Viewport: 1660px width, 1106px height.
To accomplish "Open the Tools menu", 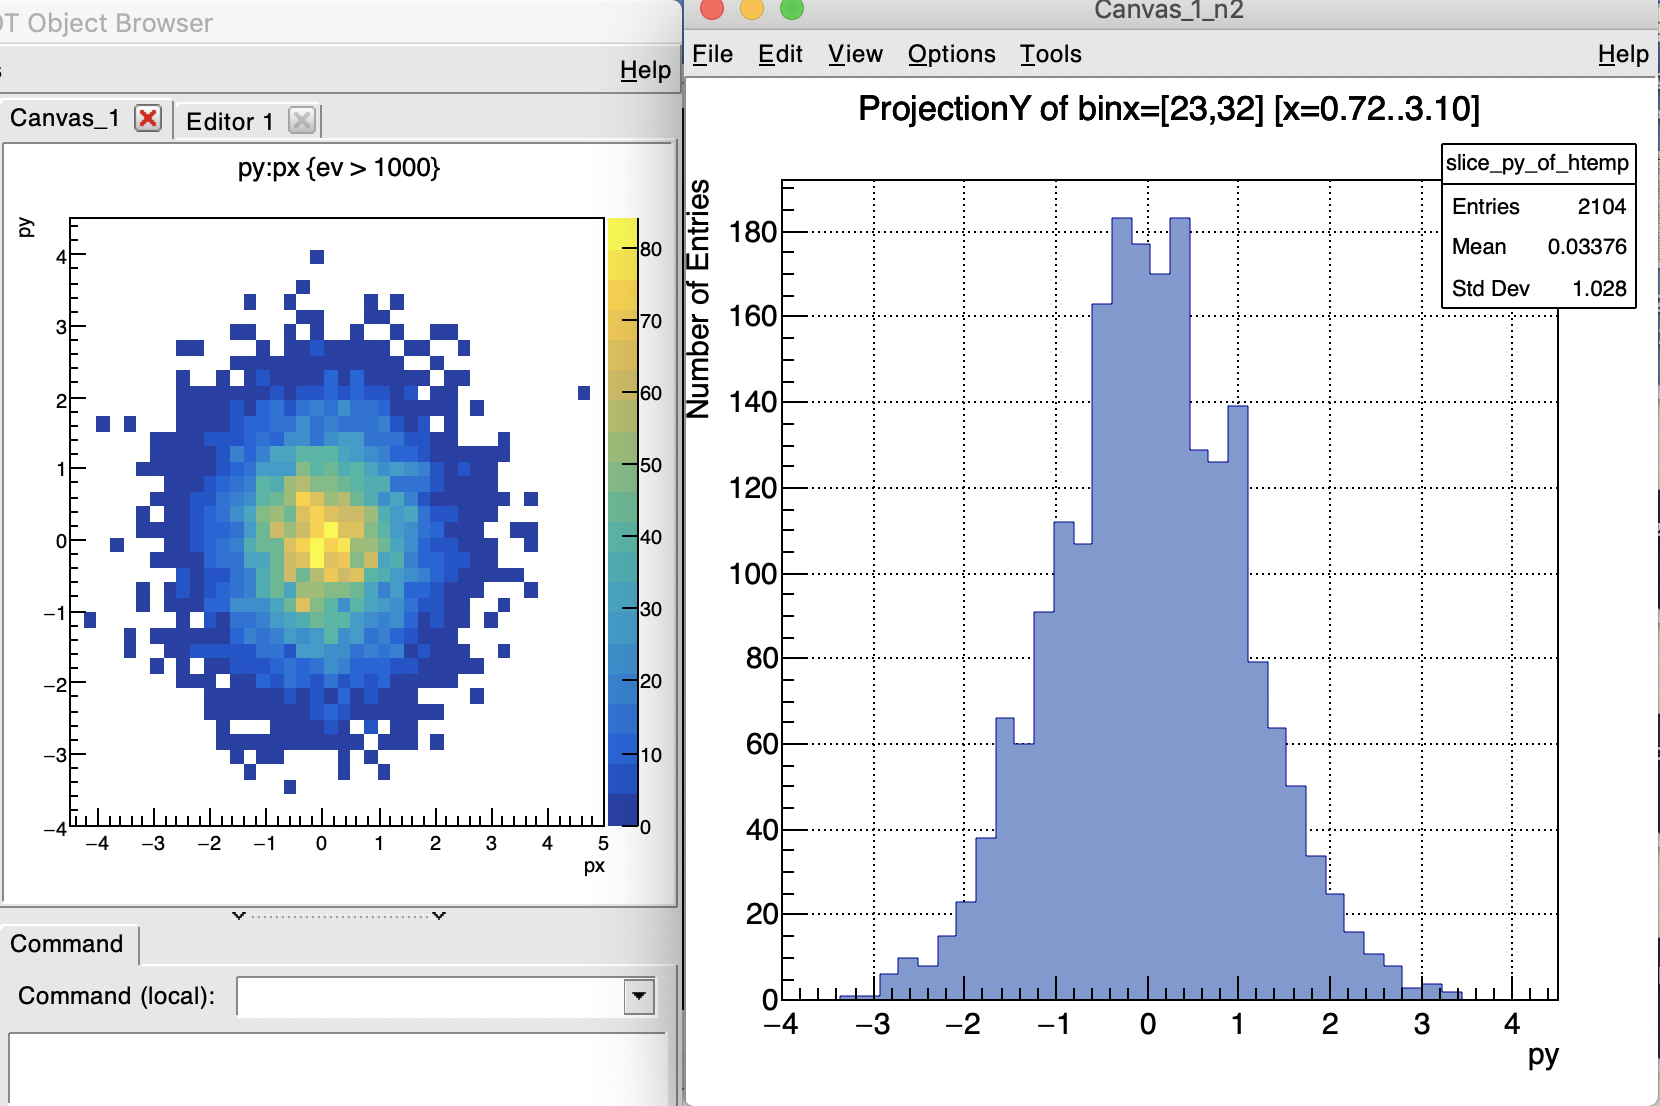I will click(x=1050, y=54).
